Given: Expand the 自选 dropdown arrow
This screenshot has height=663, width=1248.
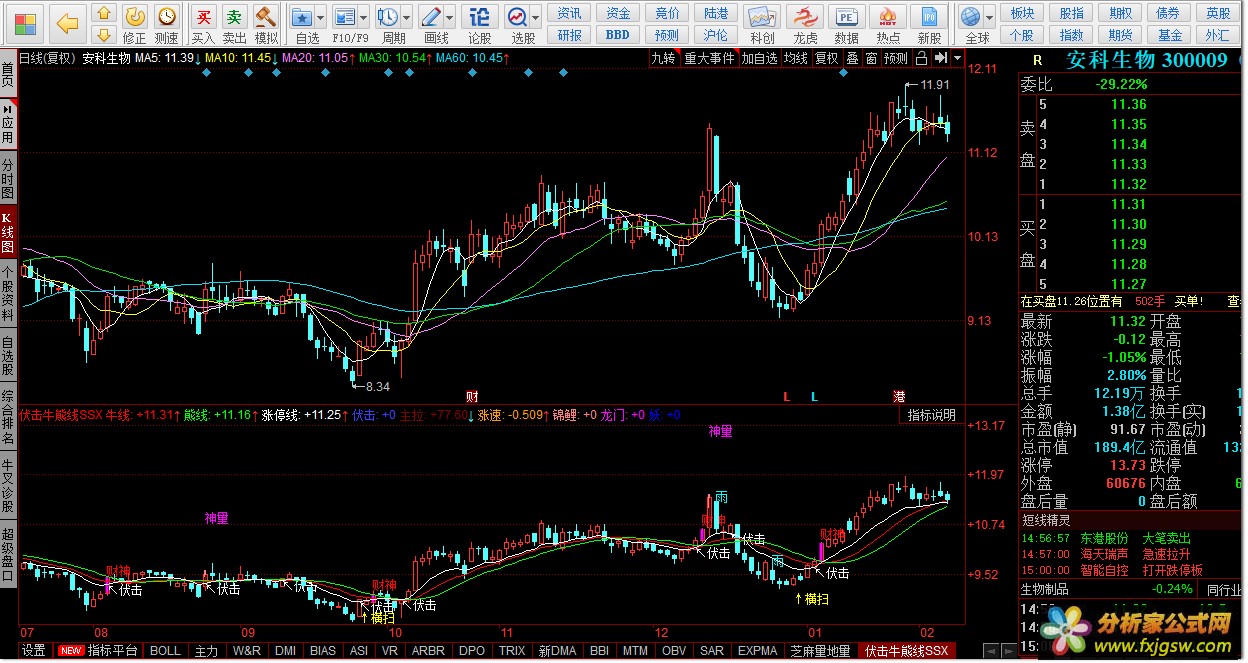Looking at the screenshot, I should (321, 18).
